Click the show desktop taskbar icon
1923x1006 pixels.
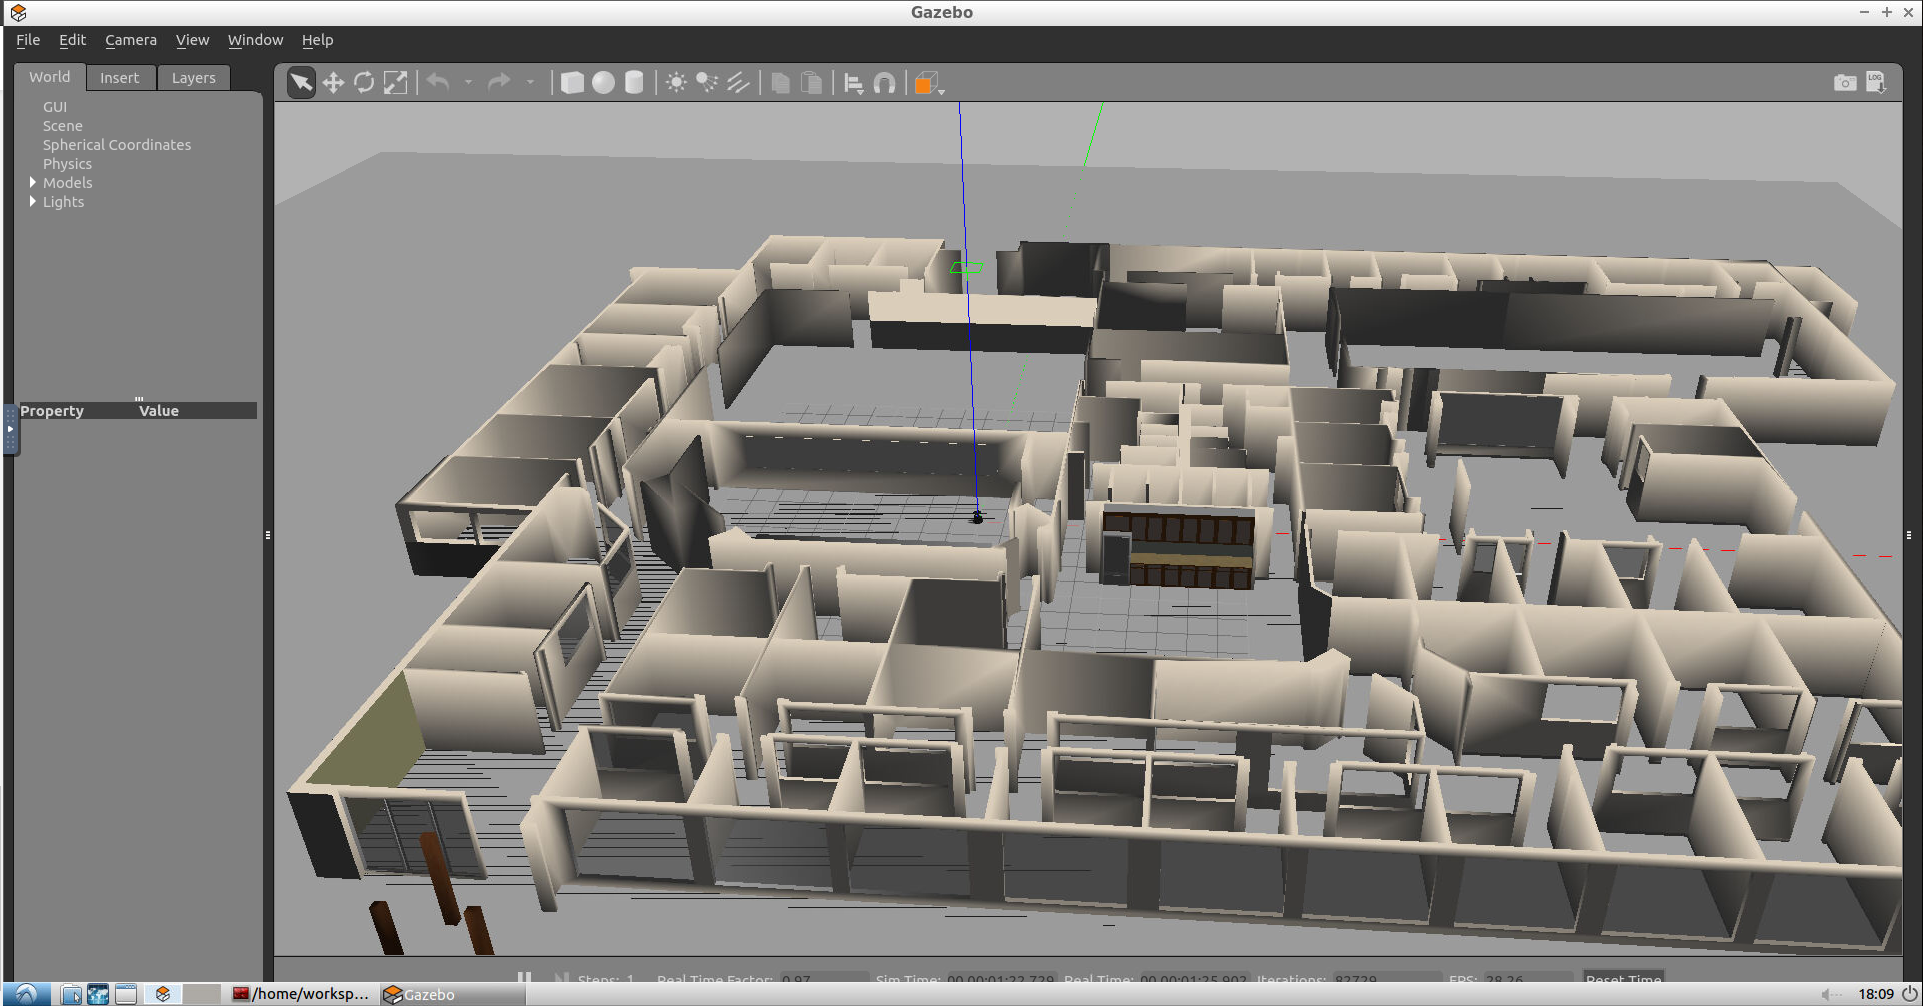pyautogui.click(x=126, y=994)
